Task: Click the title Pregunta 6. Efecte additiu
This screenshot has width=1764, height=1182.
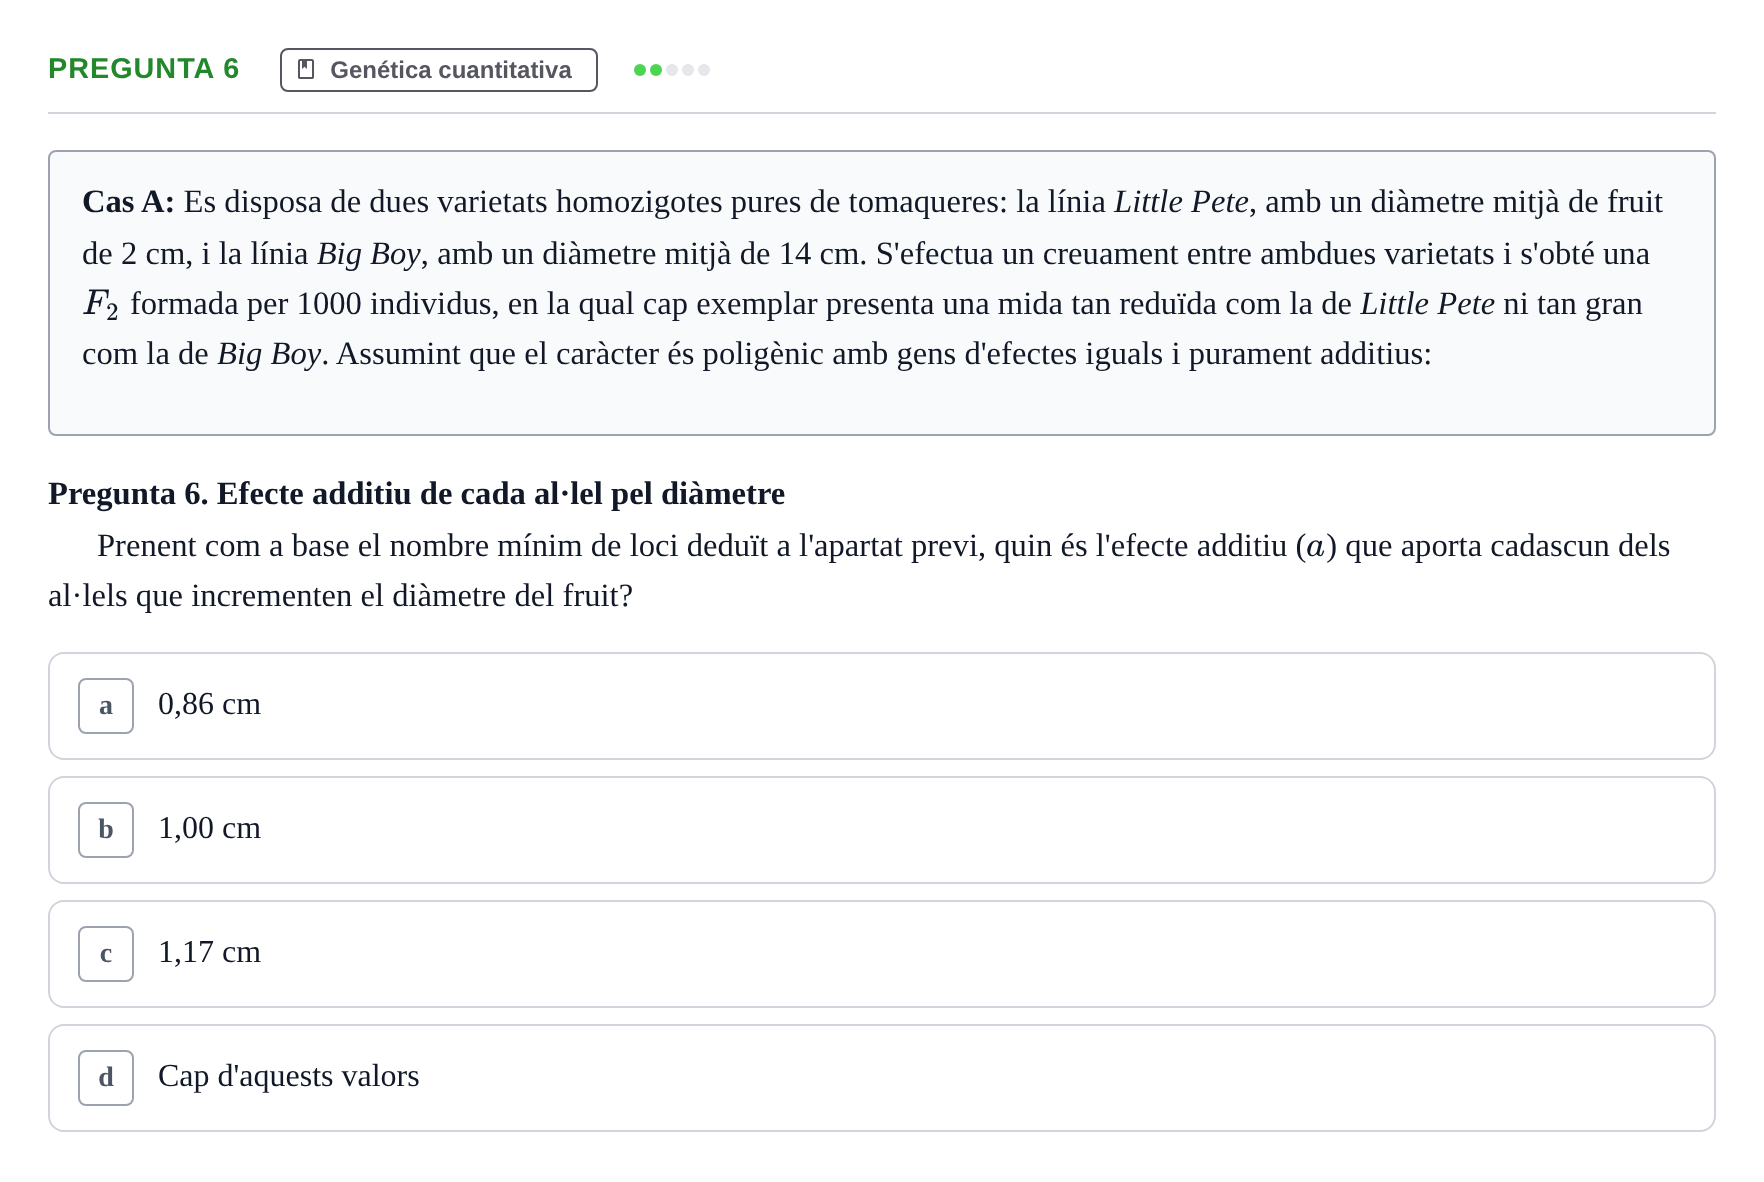Action: click(416, 494)
